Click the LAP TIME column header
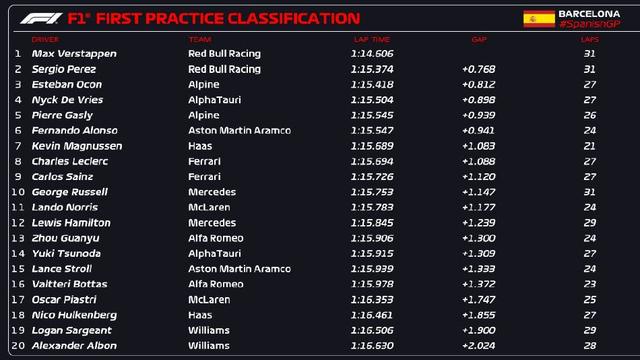 [372, 40]
